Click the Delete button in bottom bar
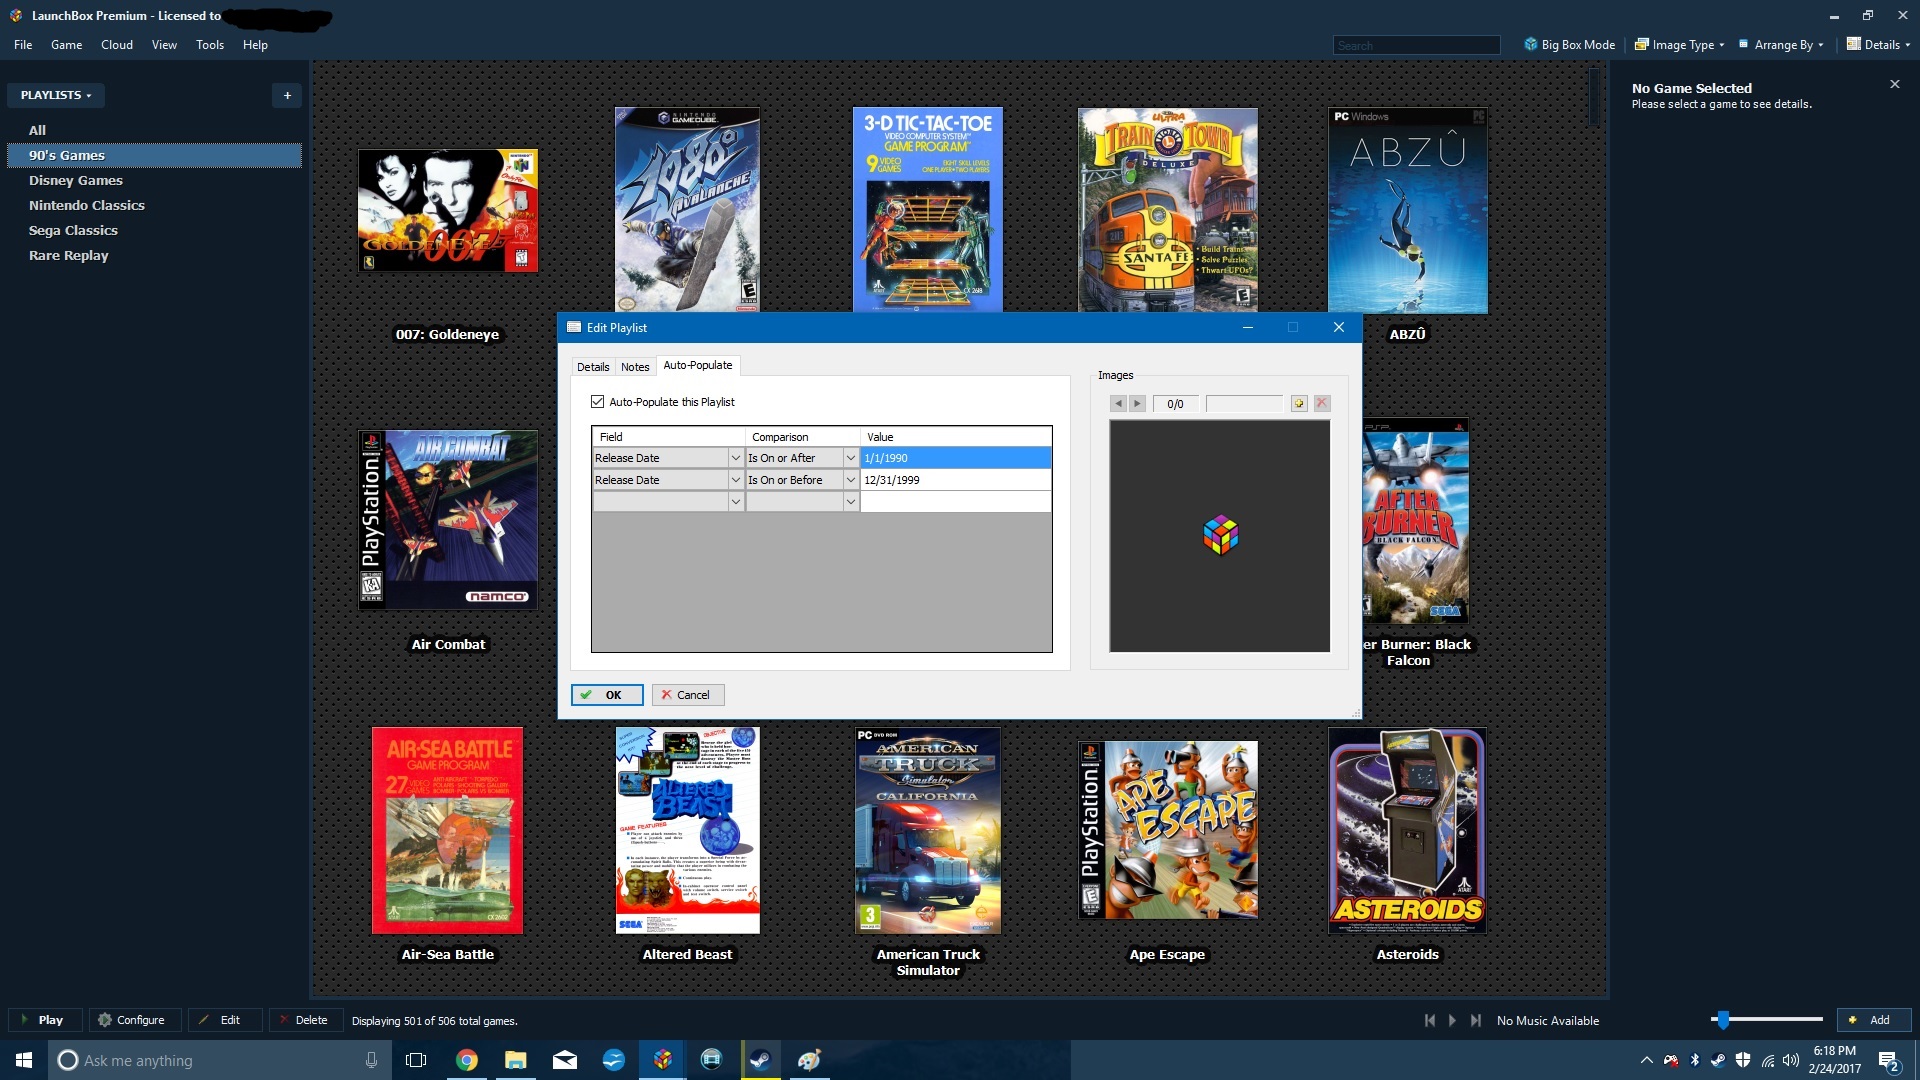Viewport: 1920px width, 1080px height. 304,1020
